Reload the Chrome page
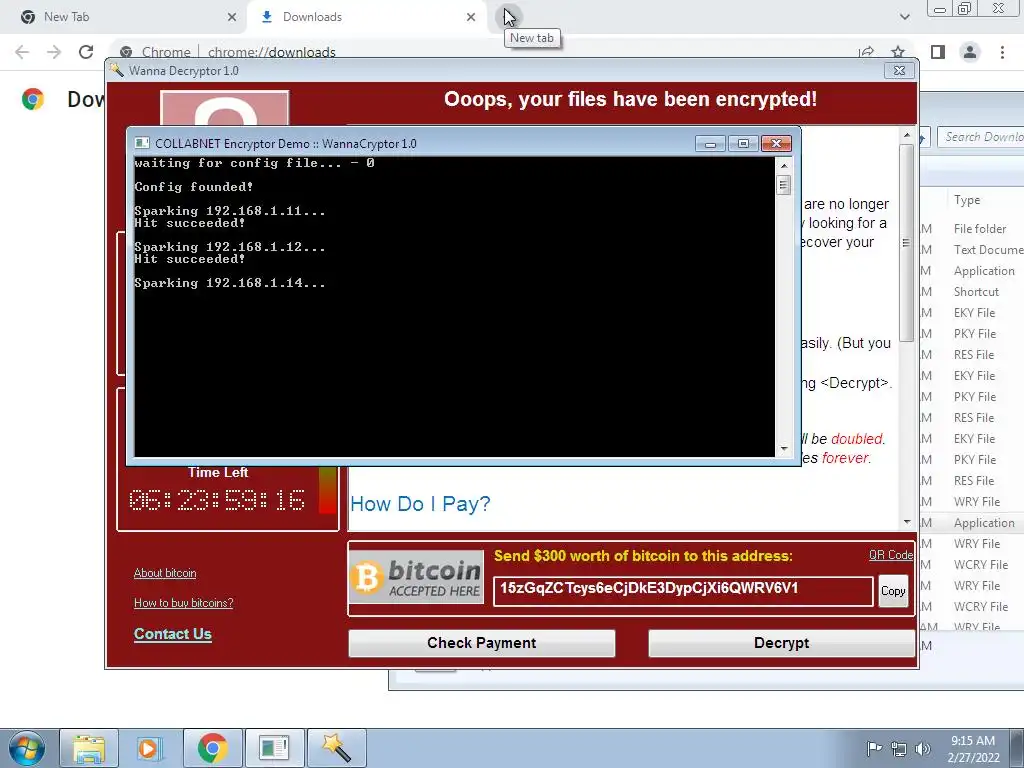The width and height of the screenshot is (1024, 768). [86, 52]
